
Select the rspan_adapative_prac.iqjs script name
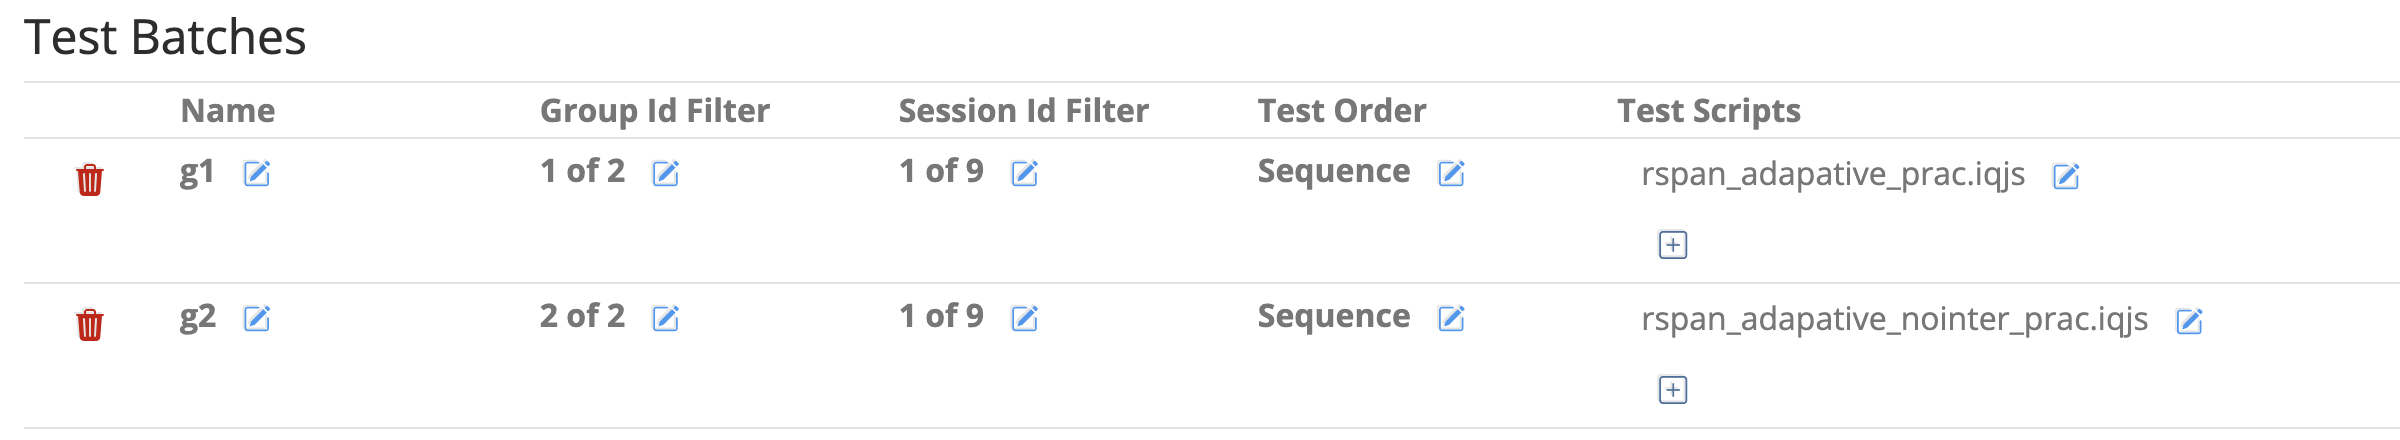click(x=1833, y=175)
